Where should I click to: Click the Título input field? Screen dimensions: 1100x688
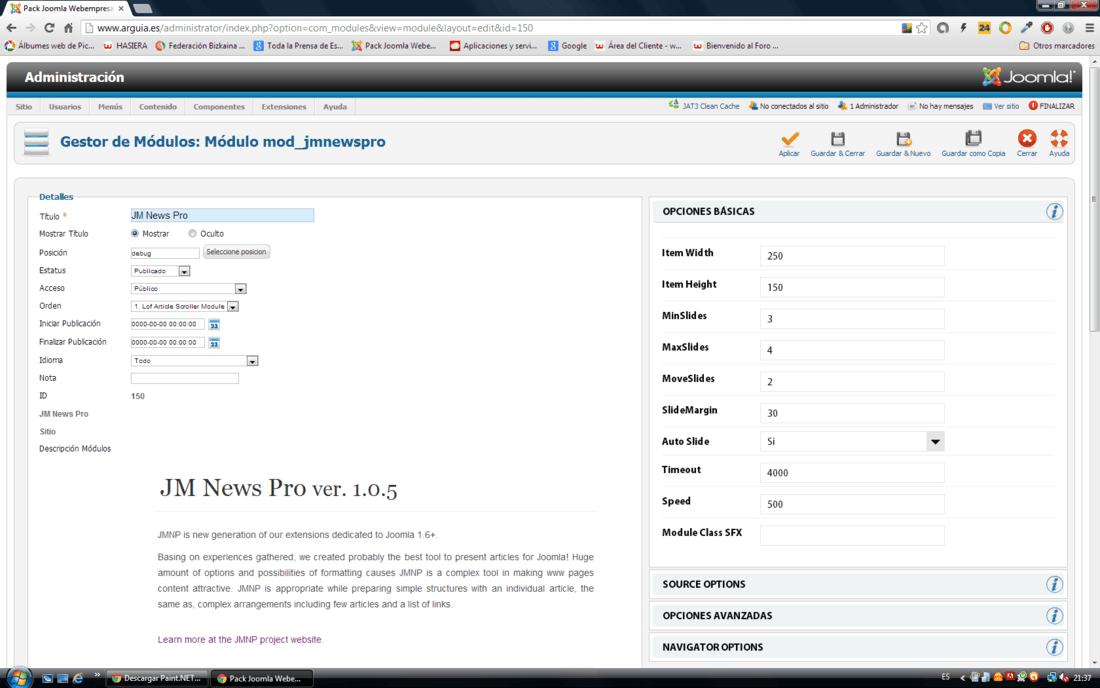222,215
